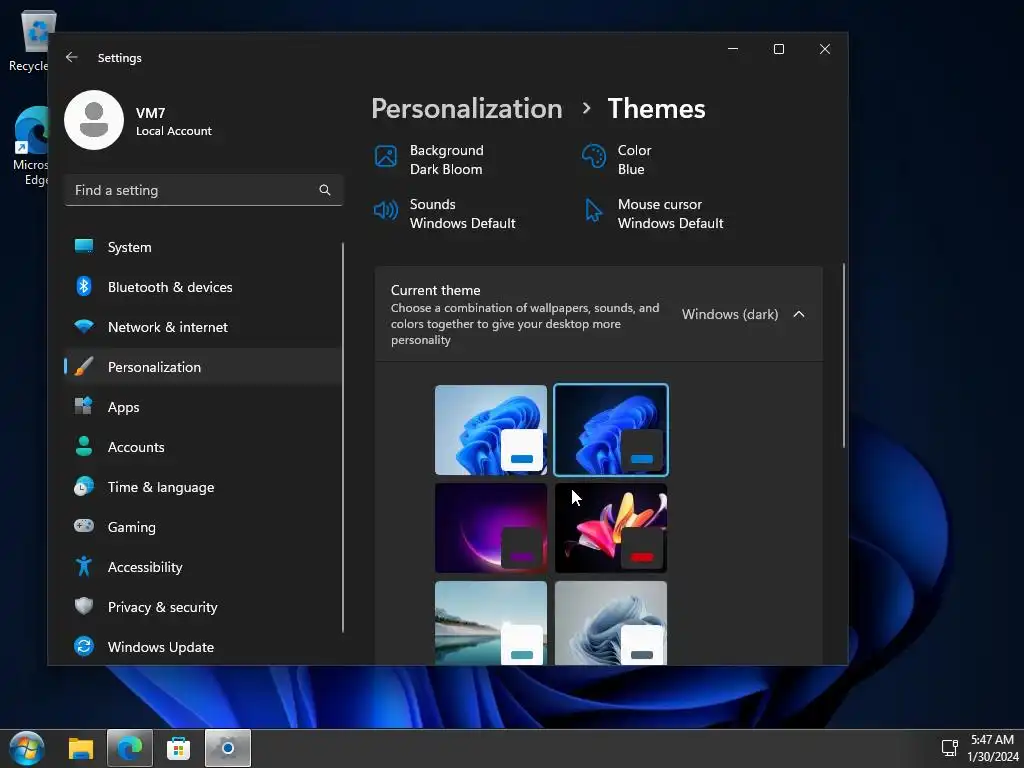Go back with the arrow button

pos(72,57)
